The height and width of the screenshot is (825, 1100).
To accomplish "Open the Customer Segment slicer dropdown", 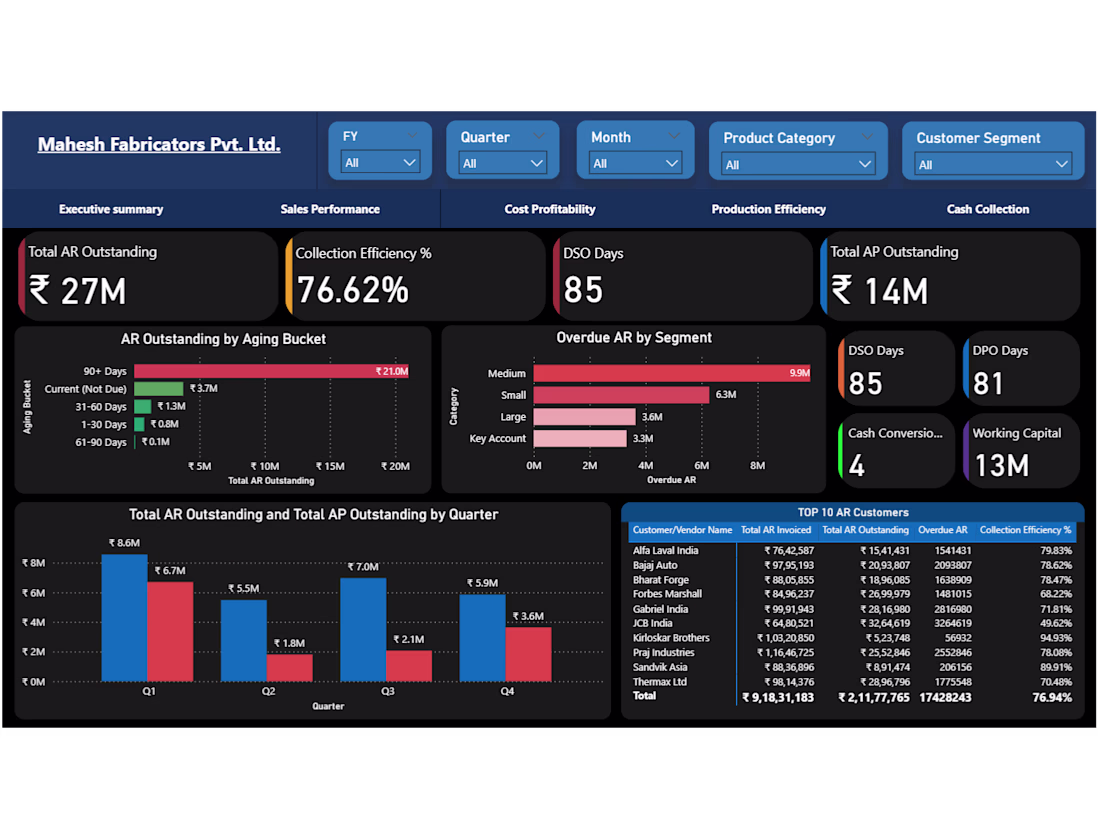I will [993, 165].
